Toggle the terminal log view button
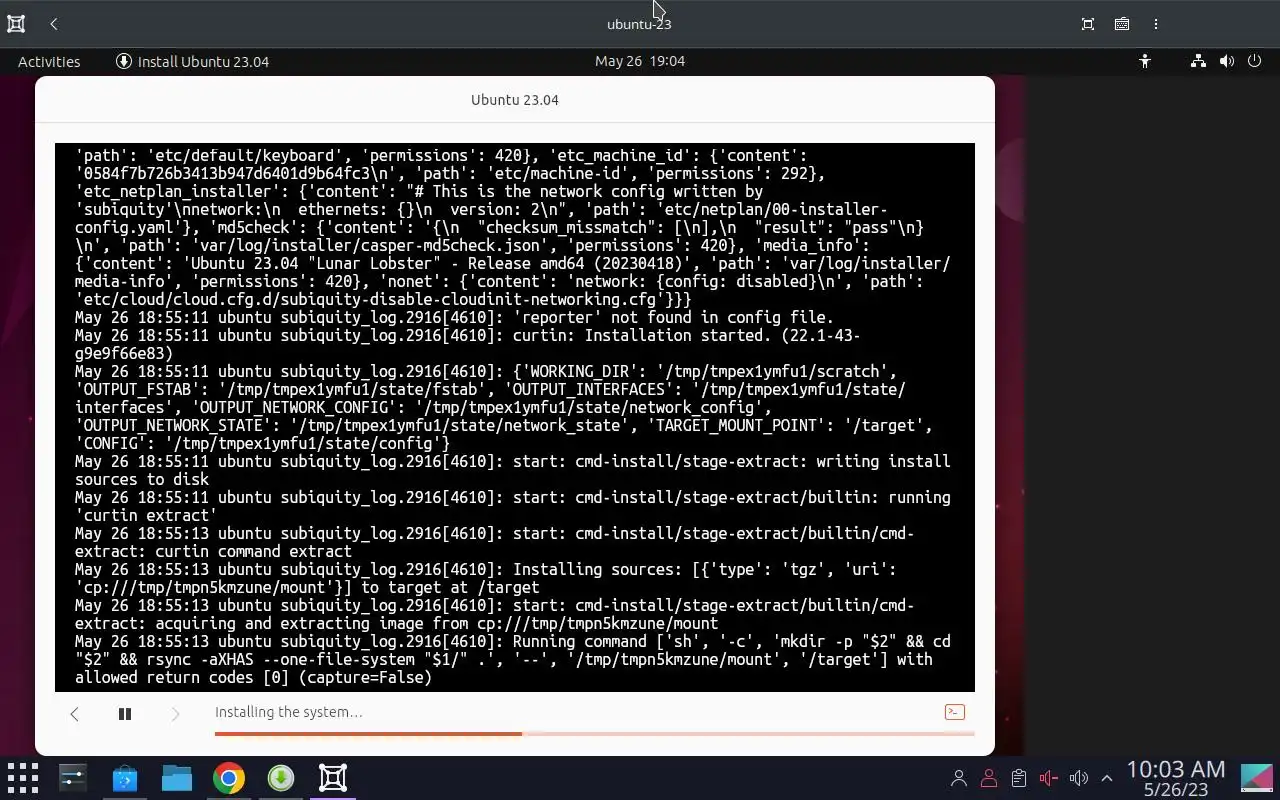 point(954,712)
